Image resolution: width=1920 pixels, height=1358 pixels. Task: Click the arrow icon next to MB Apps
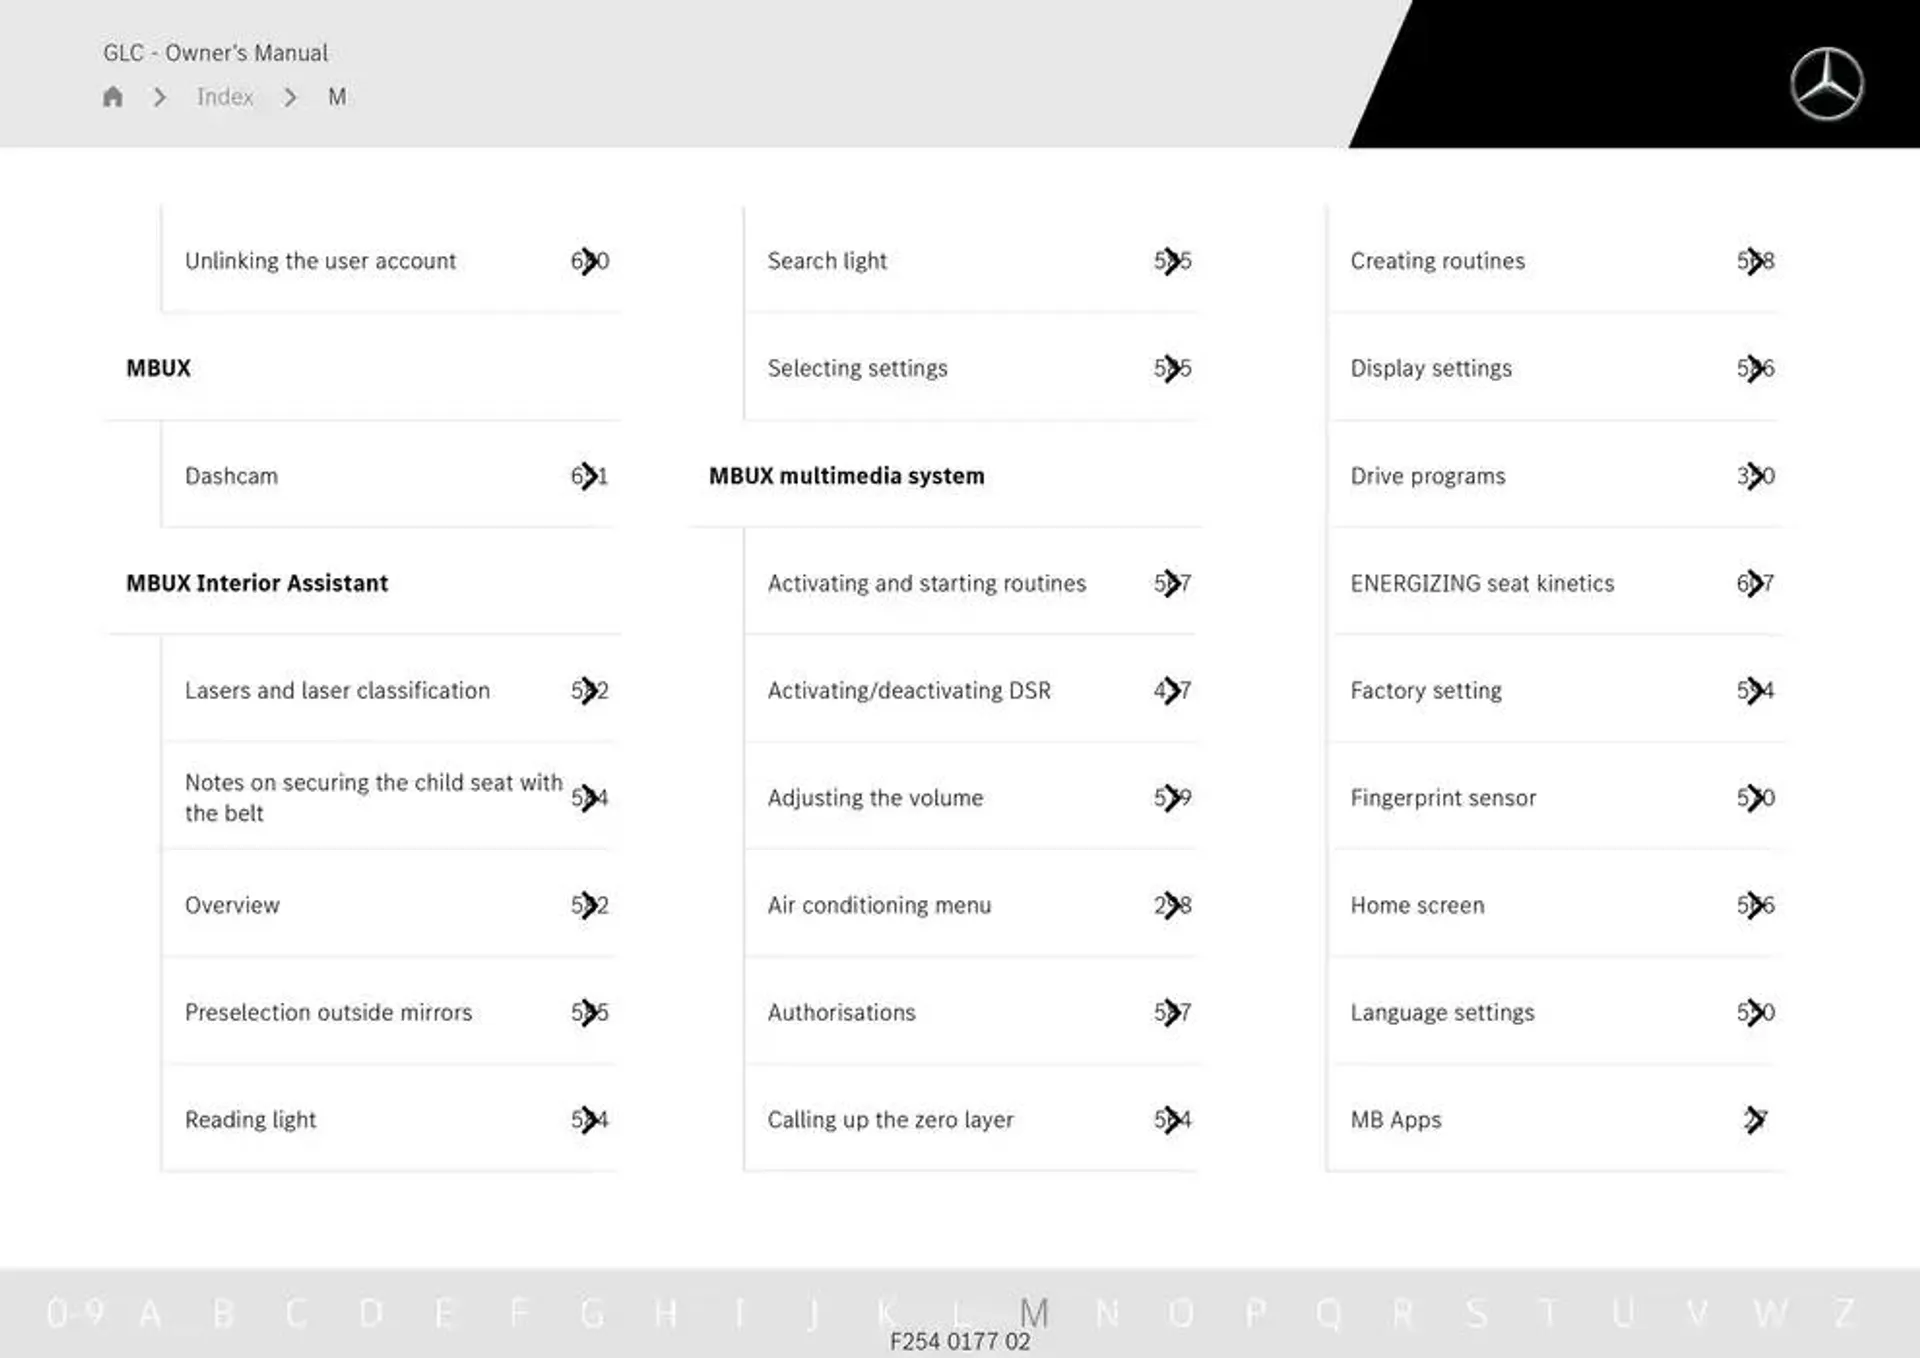click(1755, 1118)
